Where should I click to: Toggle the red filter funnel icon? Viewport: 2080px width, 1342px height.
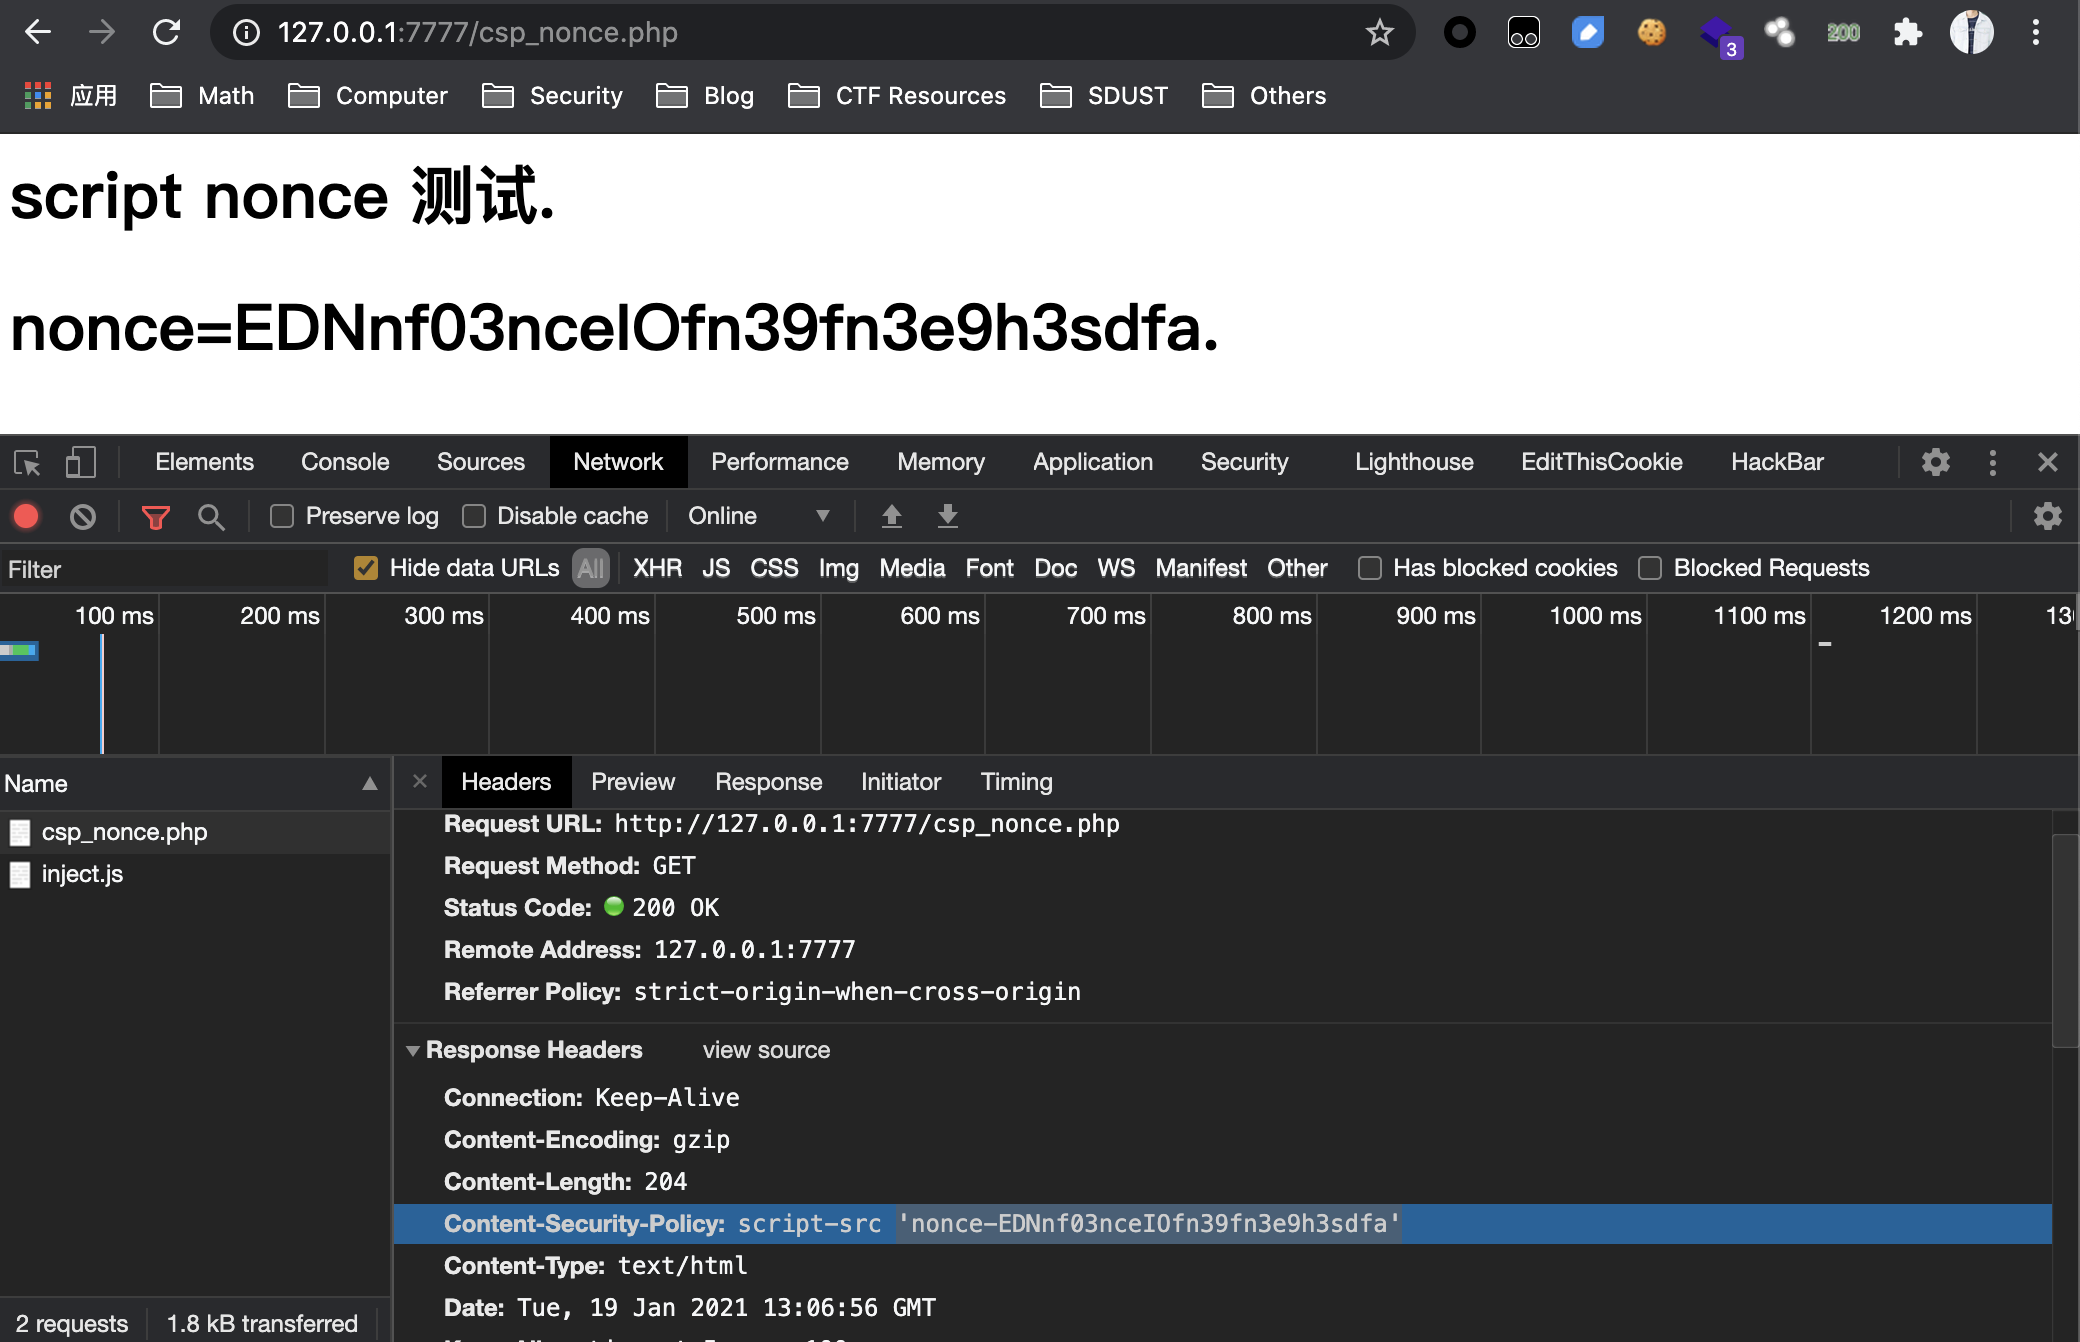point(155,516)
